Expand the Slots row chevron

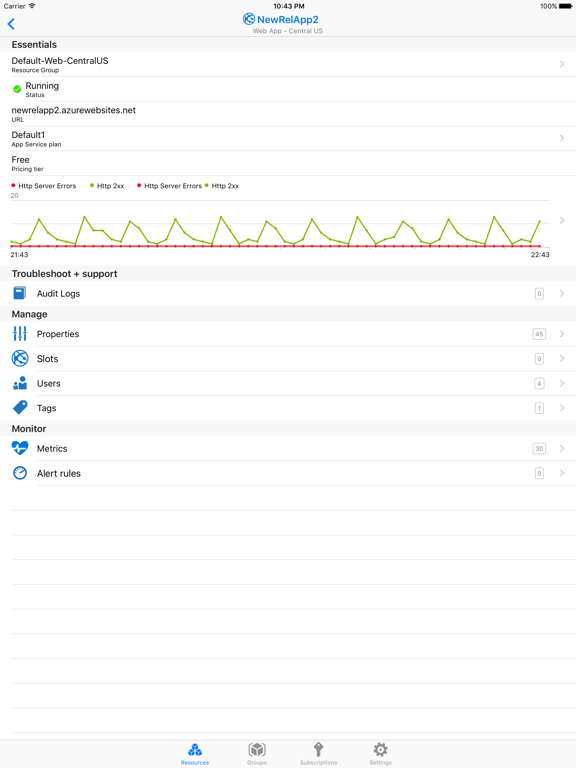coord(562,359)
